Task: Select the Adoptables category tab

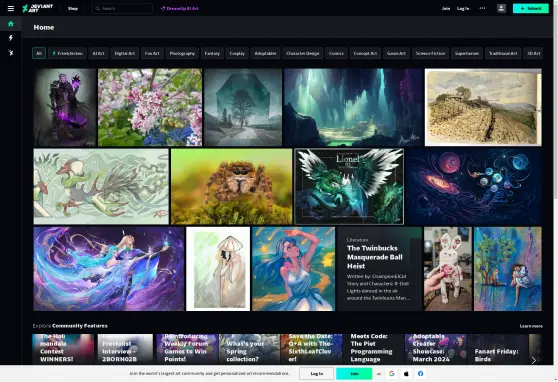Action: click(265, 53)
